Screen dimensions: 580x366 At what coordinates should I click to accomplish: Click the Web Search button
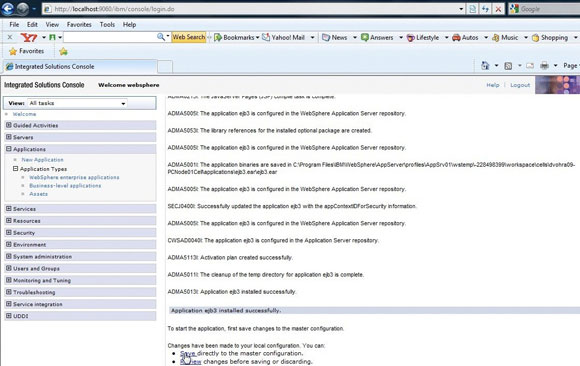[x=189, y=37]
